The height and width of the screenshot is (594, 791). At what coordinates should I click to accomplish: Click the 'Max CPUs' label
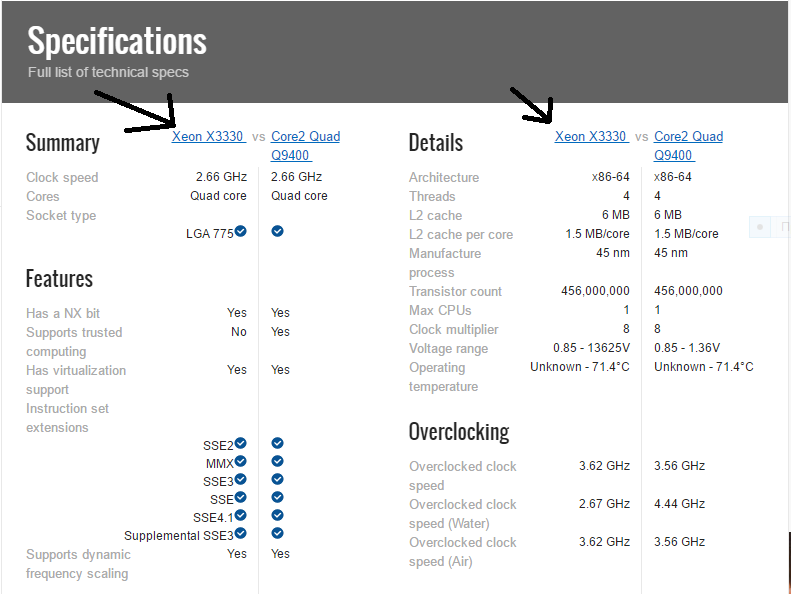440,310
